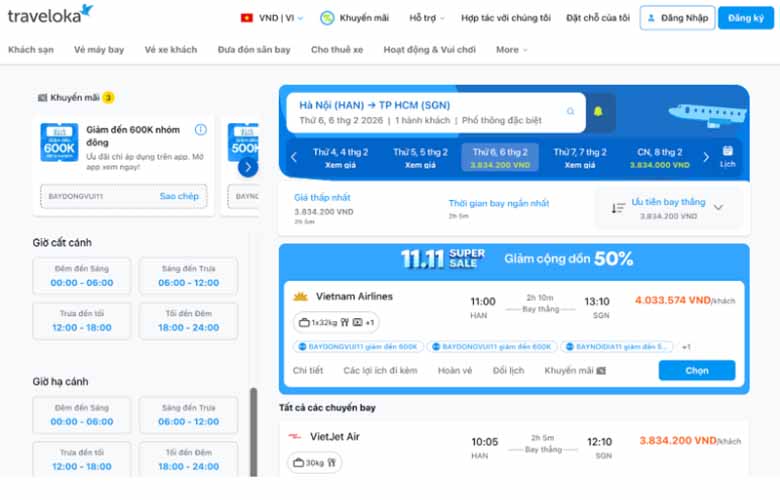Click the Khuyến mãi percent icon in header

click(x=327, y=18)
